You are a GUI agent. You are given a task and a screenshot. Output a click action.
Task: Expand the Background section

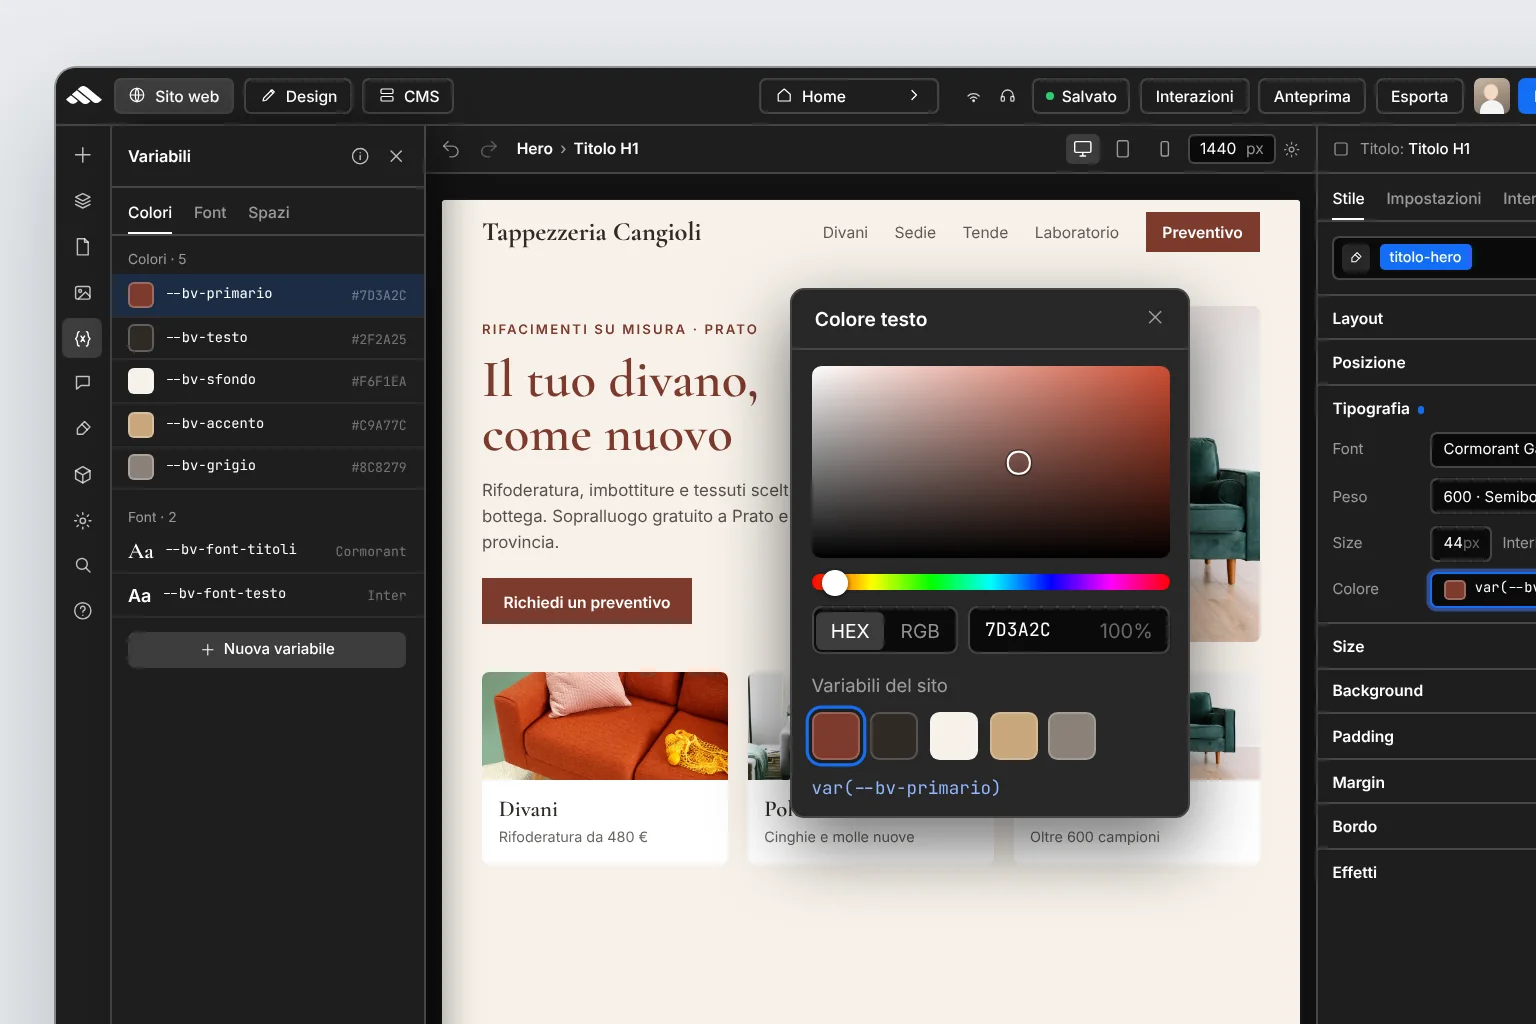point(1427,690)
